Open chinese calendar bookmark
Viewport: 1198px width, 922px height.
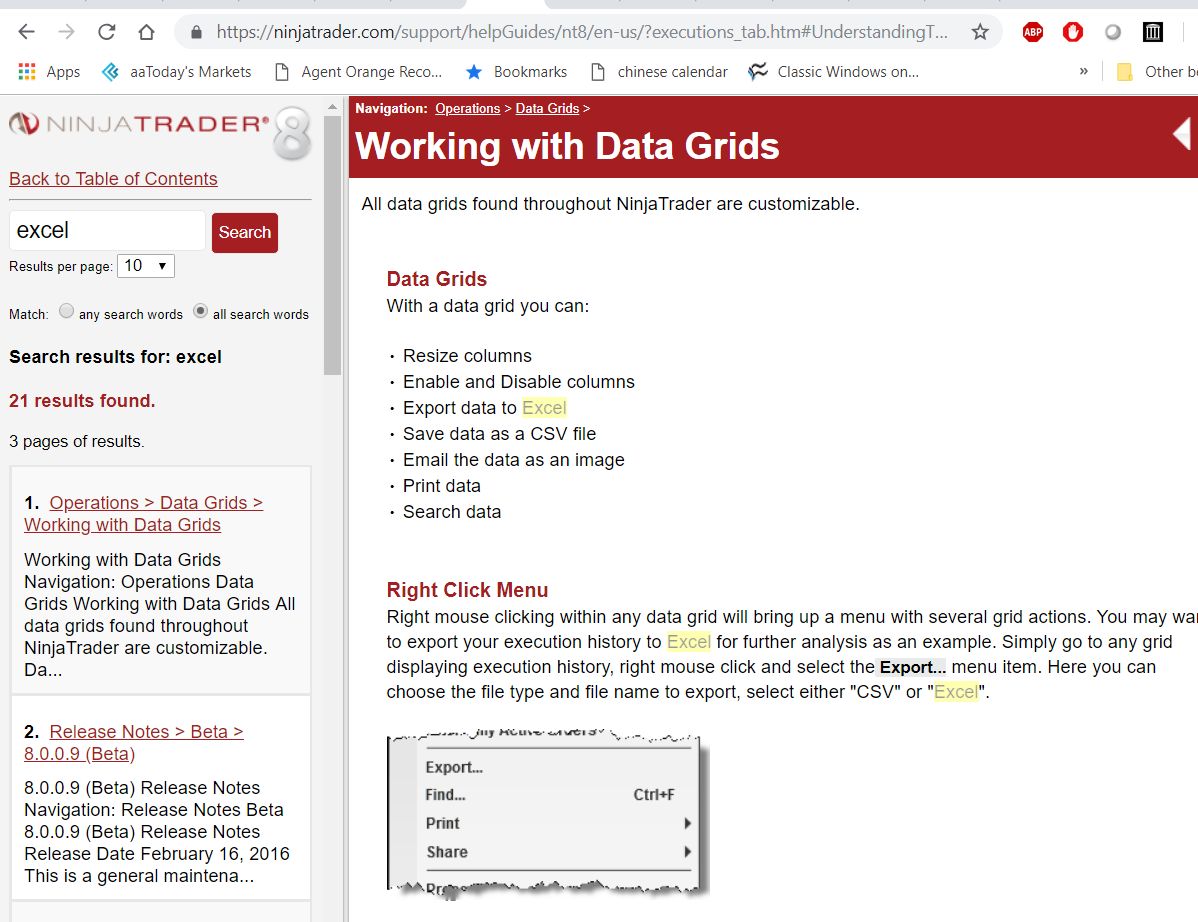tap(659, 72)
